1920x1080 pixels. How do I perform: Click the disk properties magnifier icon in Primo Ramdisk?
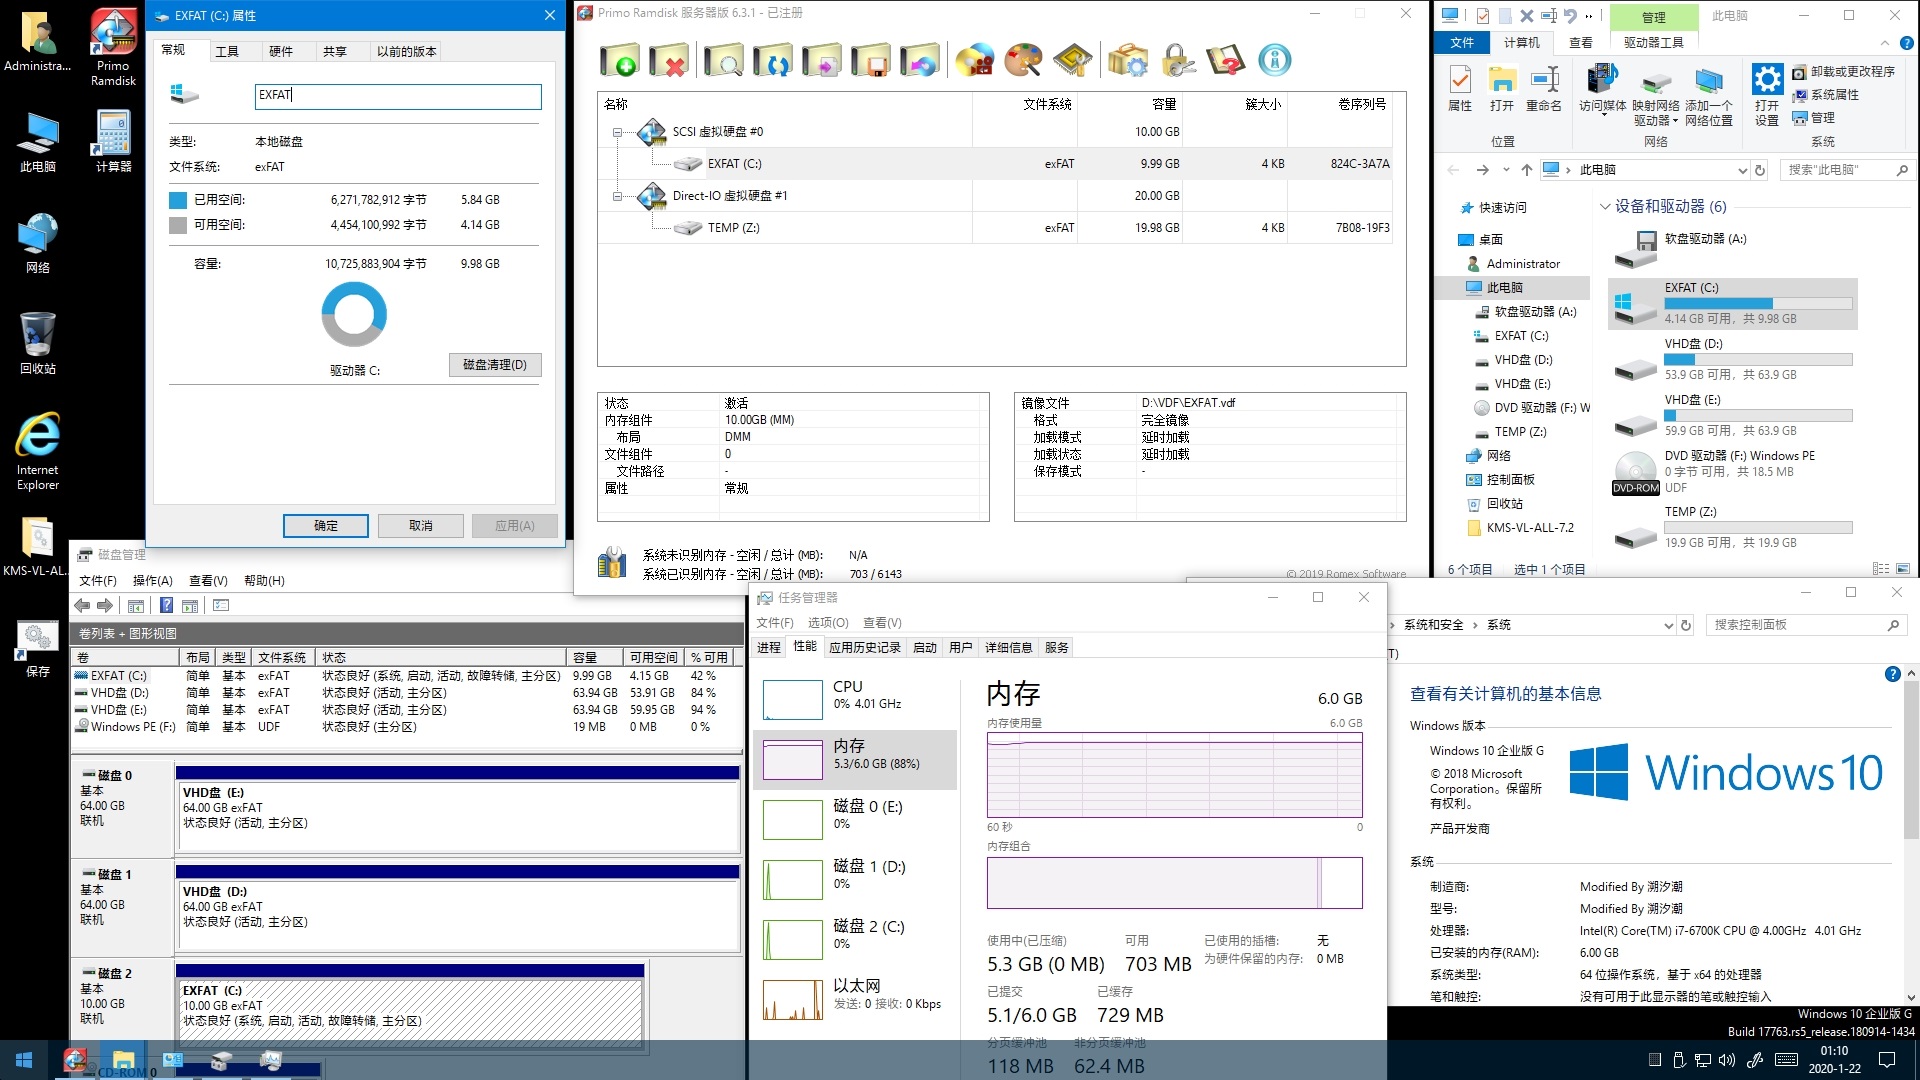click(x=723, y=60)
